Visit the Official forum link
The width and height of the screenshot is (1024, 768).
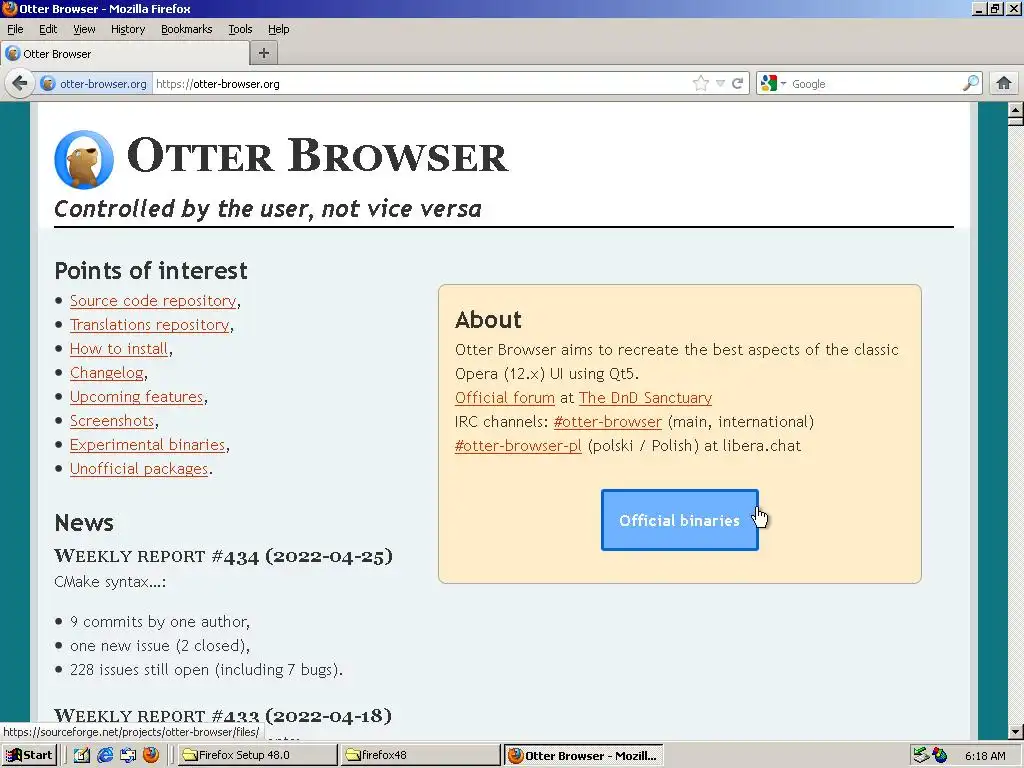pyautogui.click(x=505, y=398)
